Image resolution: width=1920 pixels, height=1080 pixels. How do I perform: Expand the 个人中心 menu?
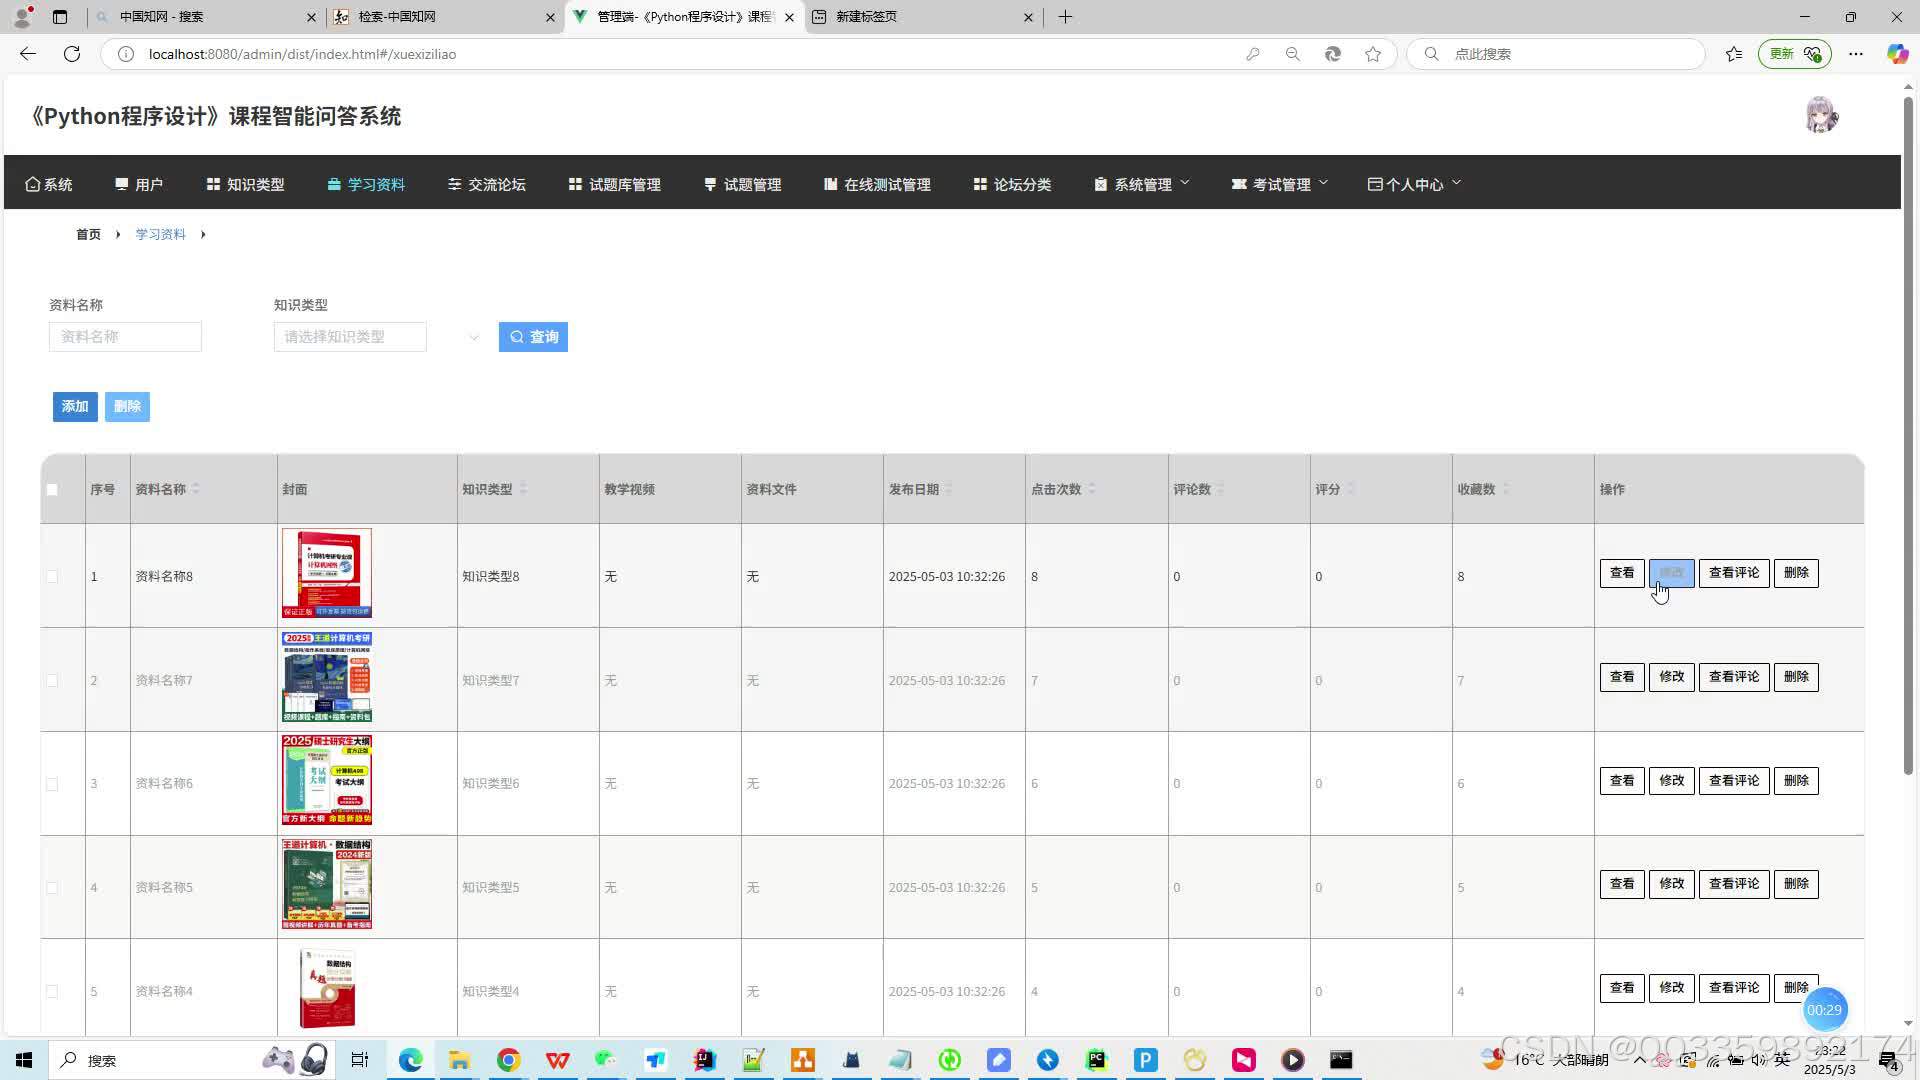click(1414, 184)
